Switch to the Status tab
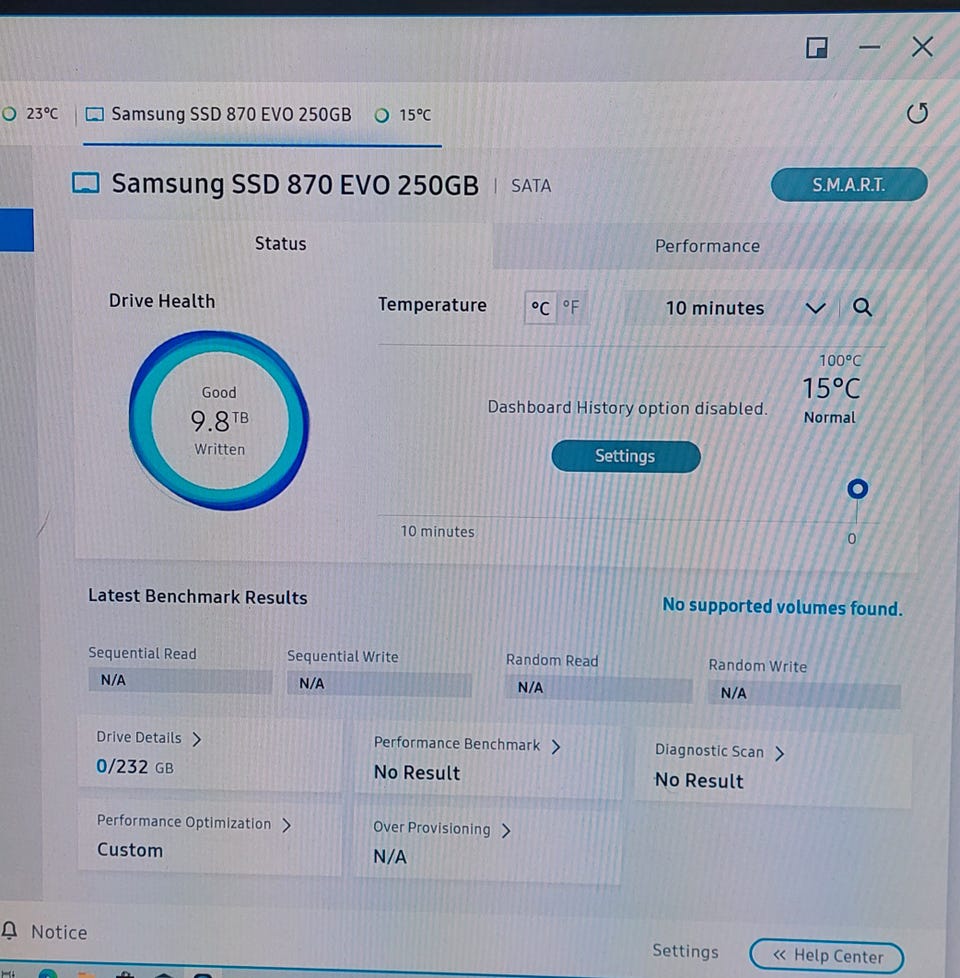Screen dimensions: 960x978 (x=281, y=244)
